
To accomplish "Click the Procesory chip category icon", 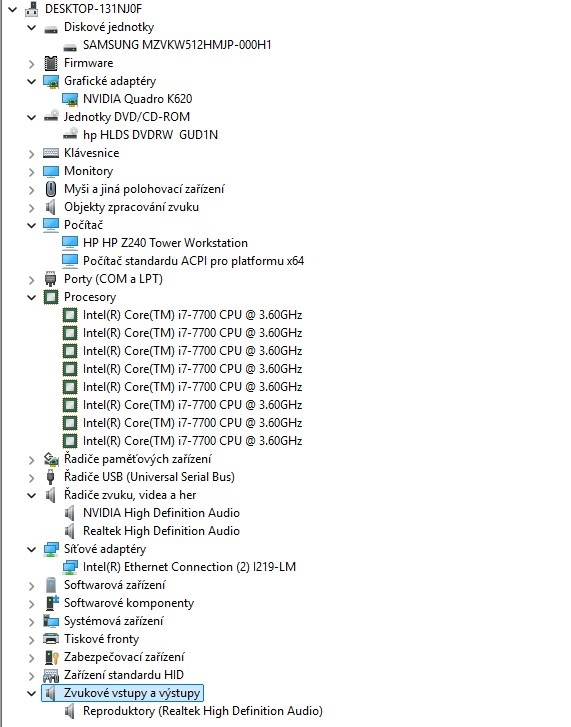I will [x=51, y=297].
